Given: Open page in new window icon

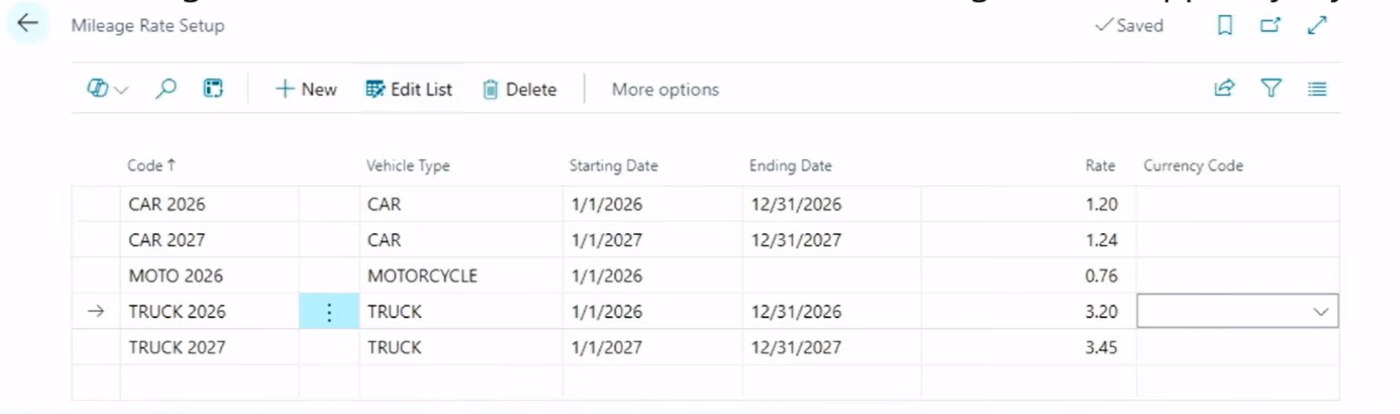Looking at the screenshot, I should click(x=1270, y=26).
